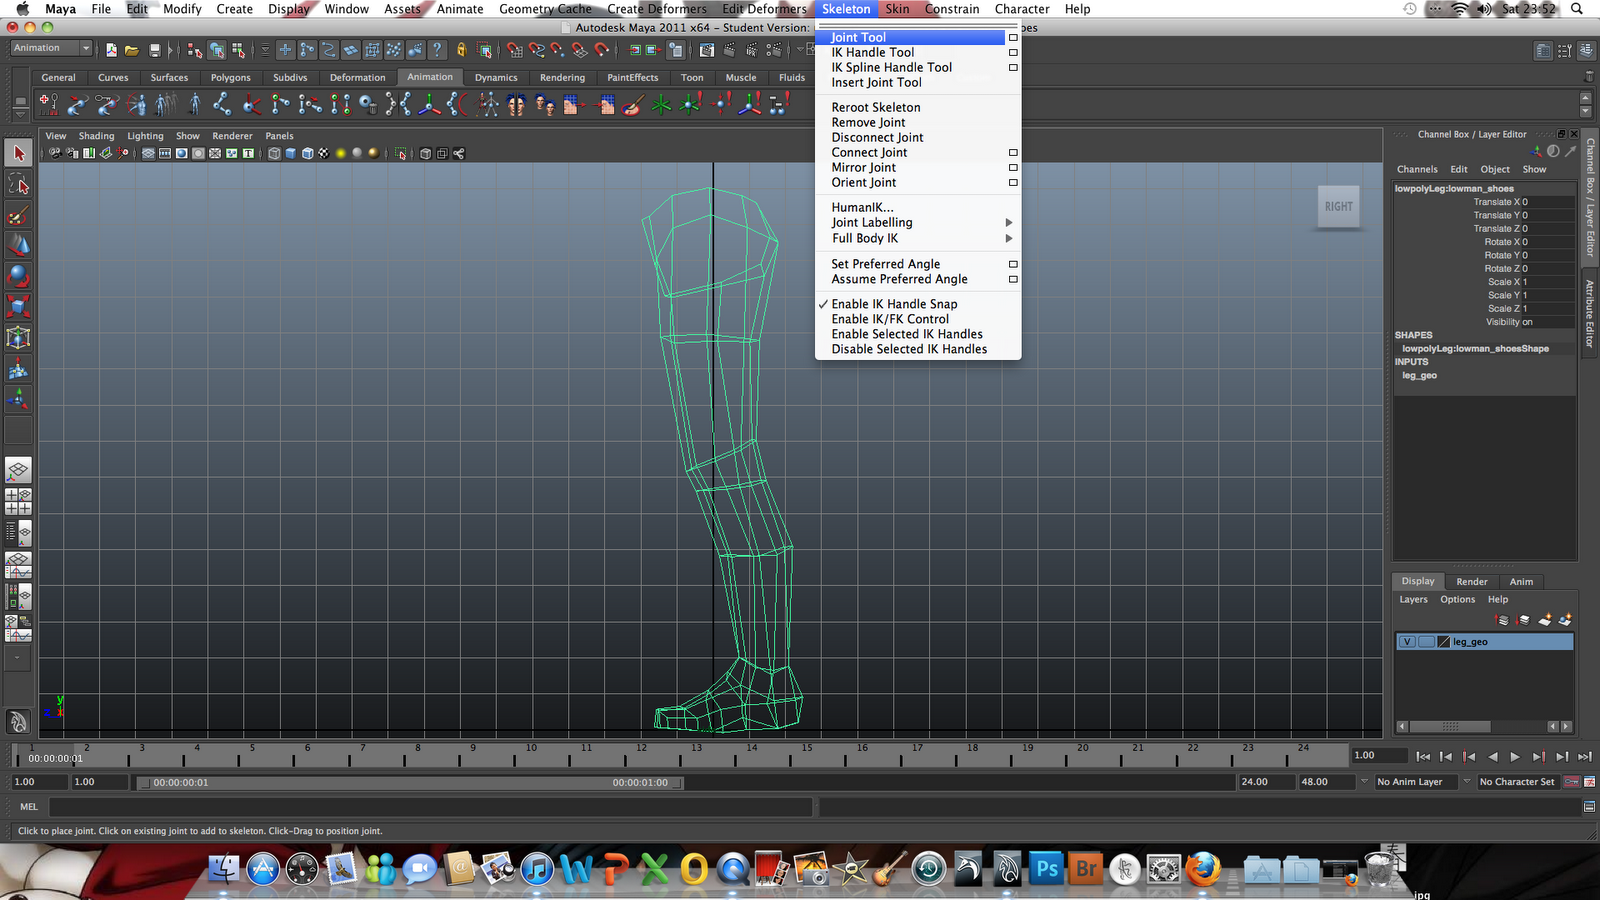Toggle the V visibility box for leg_geo layer
The width and height of the screenshot is (1600, 900).
[x=1407, y=641]
